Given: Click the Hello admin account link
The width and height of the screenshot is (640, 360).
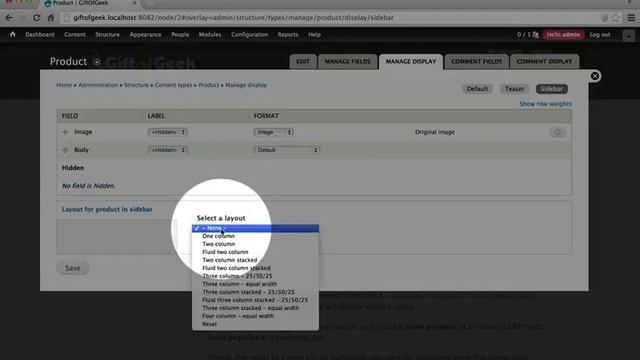Looking at the screenshot, I should tap(563, 35).
